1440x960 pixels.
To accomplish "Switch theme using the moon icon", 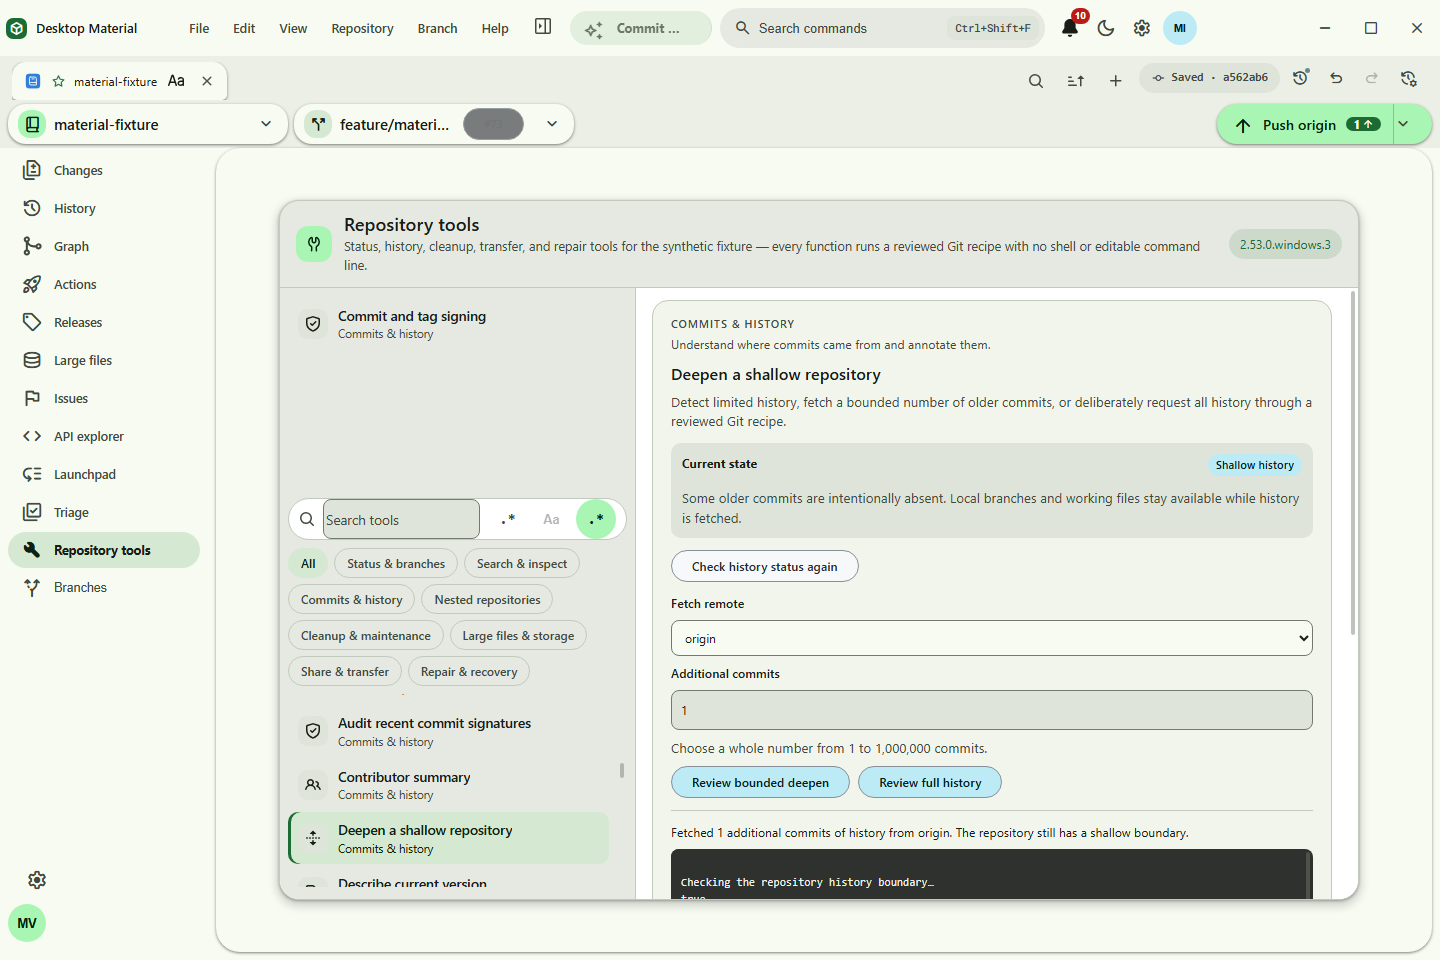I will [1106, 28].
